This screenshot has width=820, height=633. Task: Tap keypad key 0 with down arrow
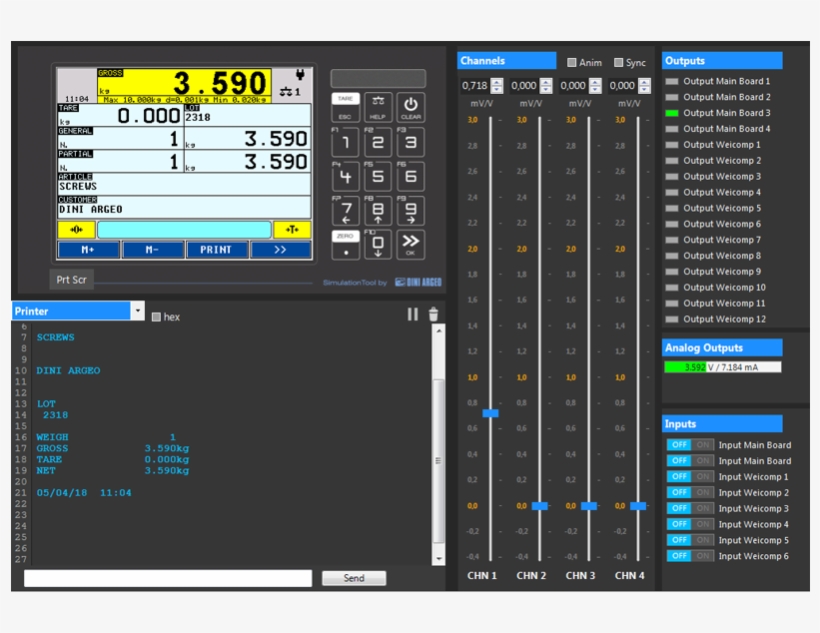point(378,245)
